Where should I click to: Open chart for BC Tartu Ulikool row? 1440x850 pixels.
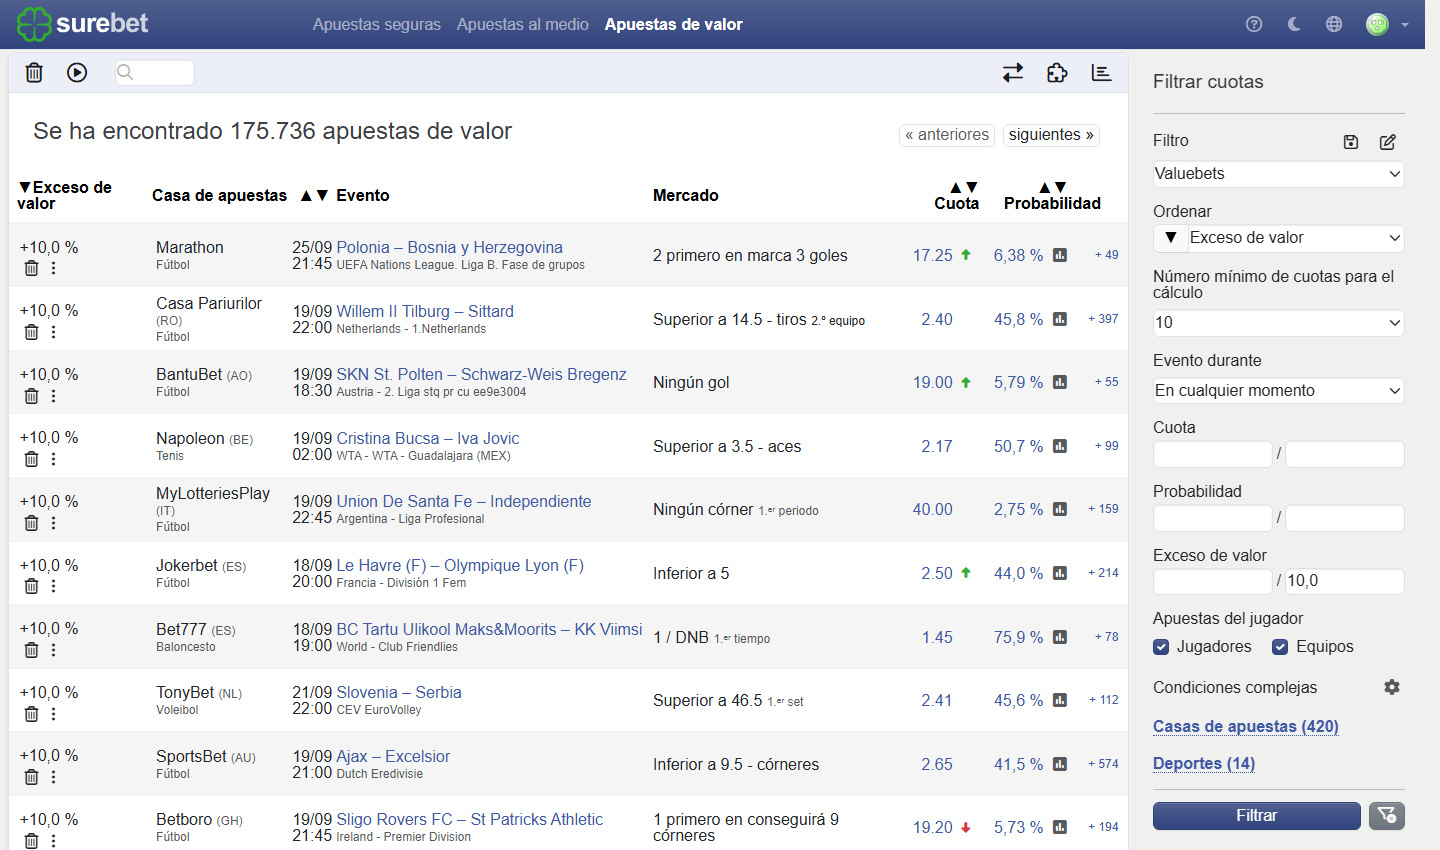(1060, 637)
